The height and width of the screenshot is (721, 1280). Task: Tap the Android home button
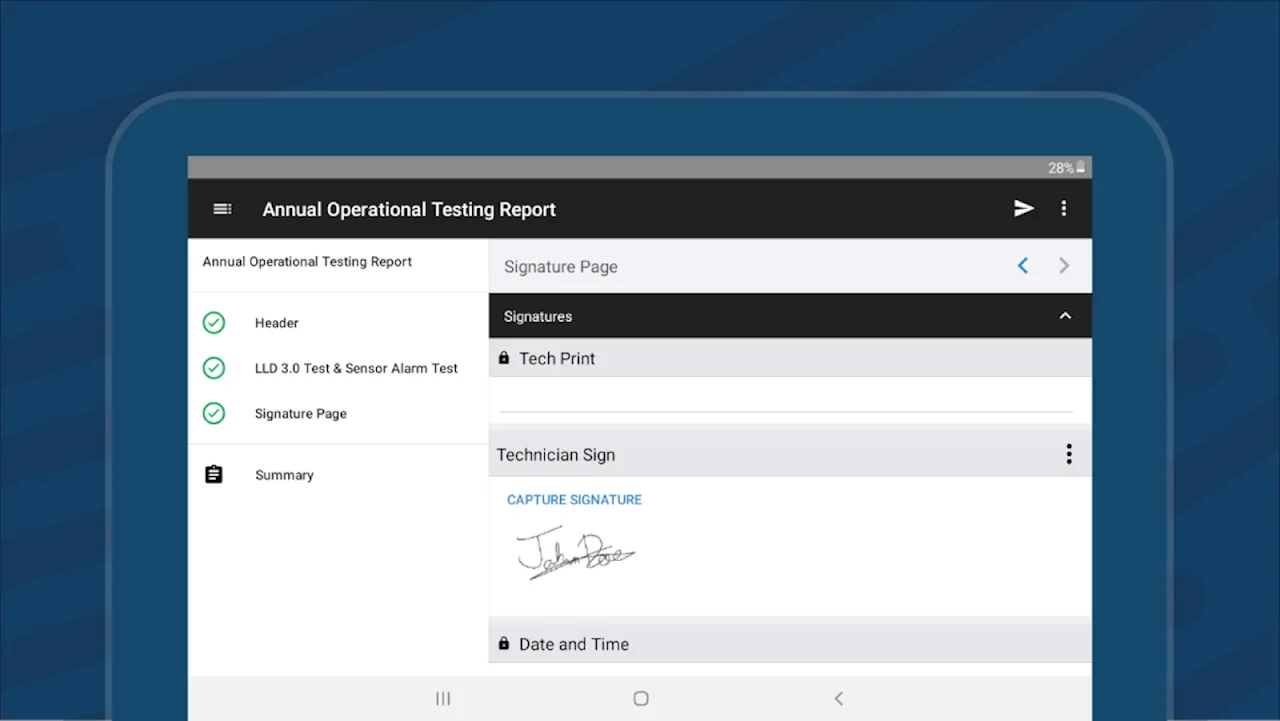641,698
